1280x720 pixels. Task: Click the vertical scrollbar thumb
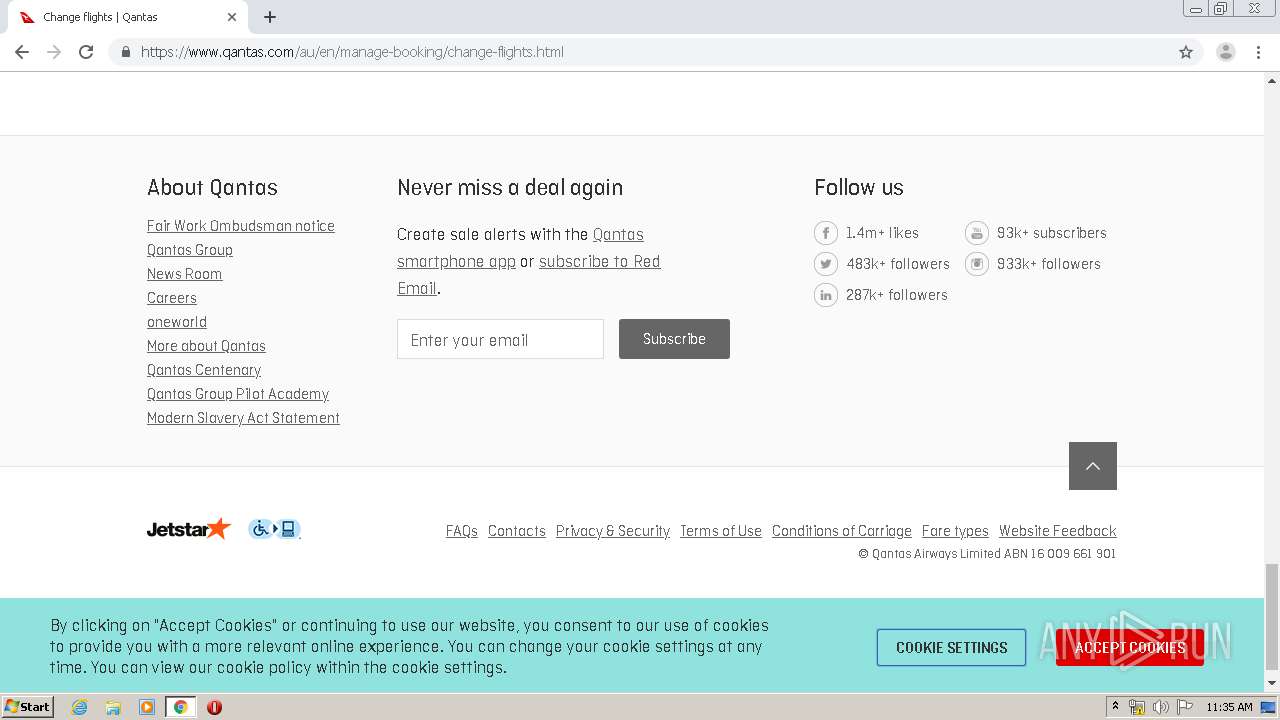pyautogui.click(x=1272, y=615)
